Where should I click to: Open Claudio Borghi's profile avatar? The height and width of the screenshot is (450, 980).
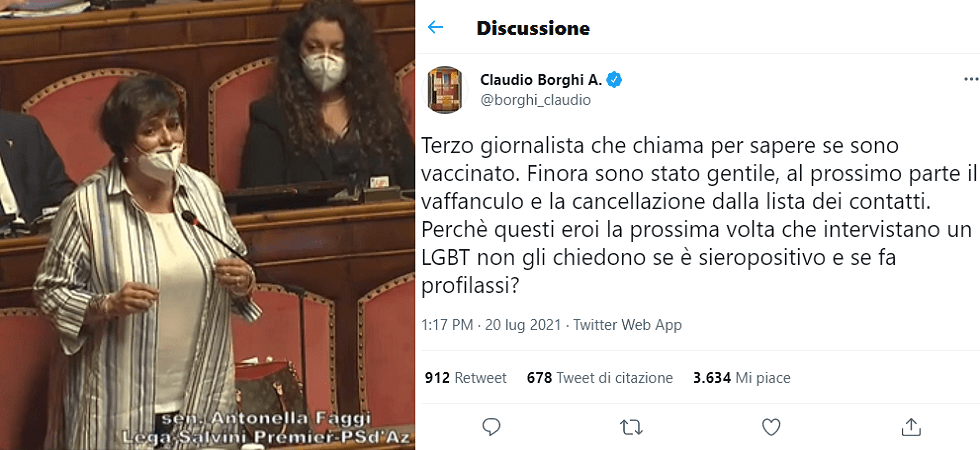444,89
